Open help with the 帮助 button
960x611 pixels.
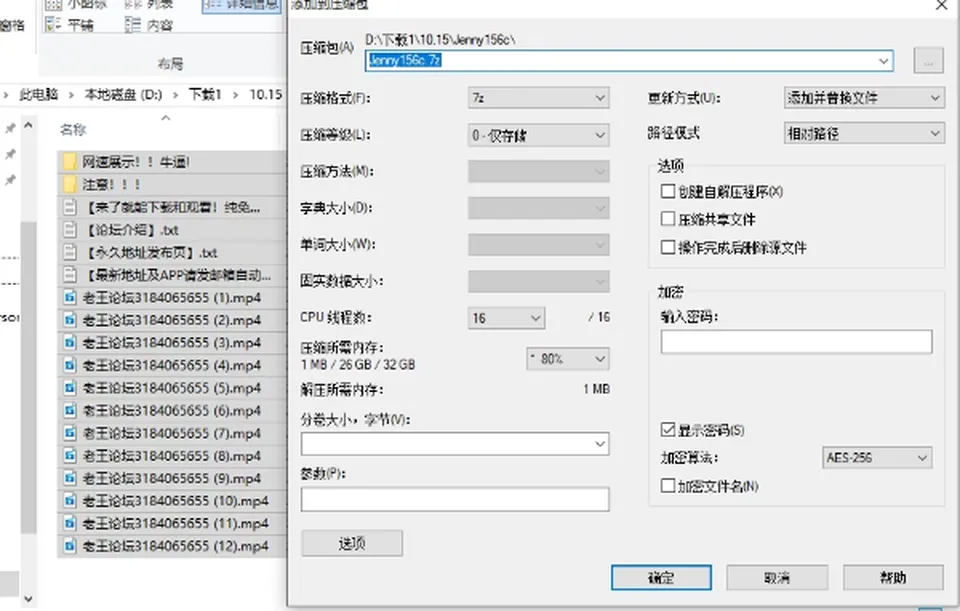[893, 577]
